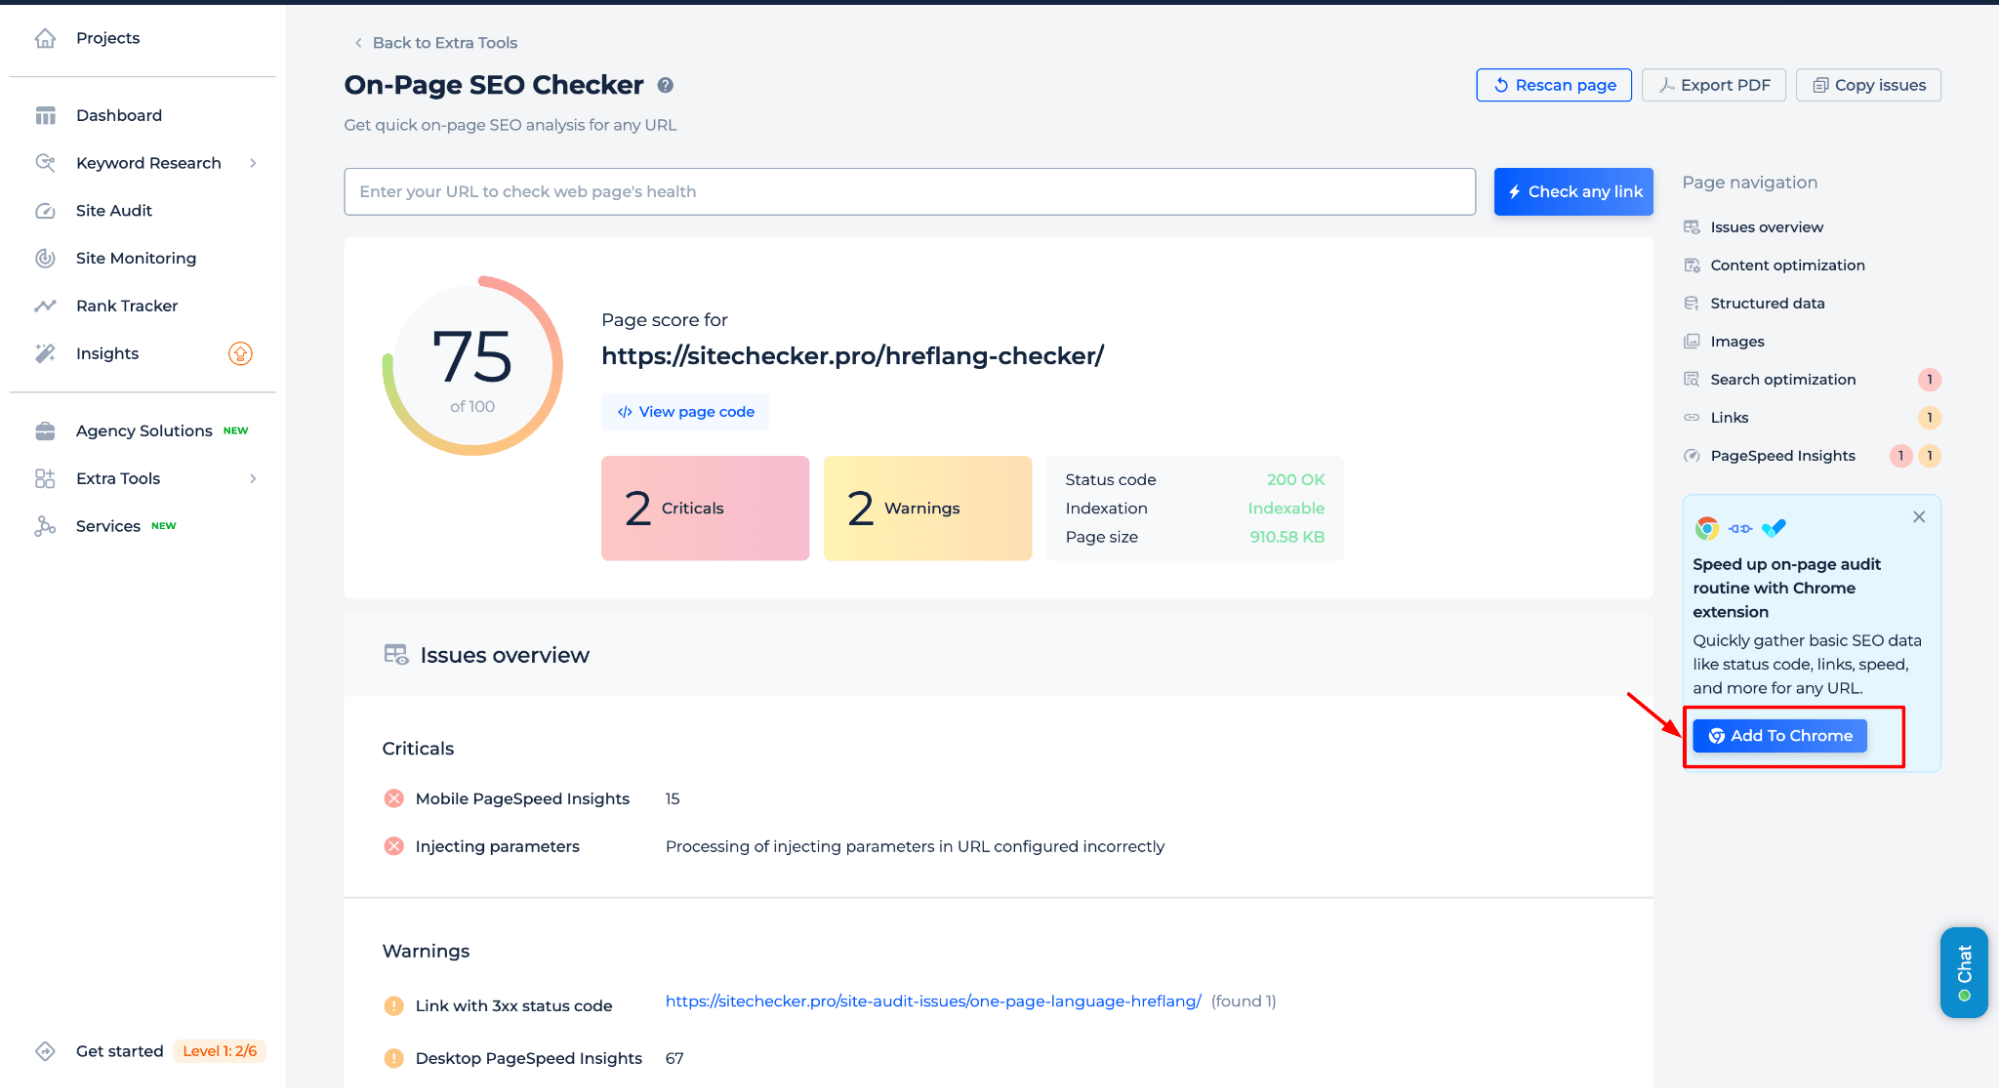Click the Search optimization red count badge
Screen dimensions: 1999x1089
pos(1929,380)
